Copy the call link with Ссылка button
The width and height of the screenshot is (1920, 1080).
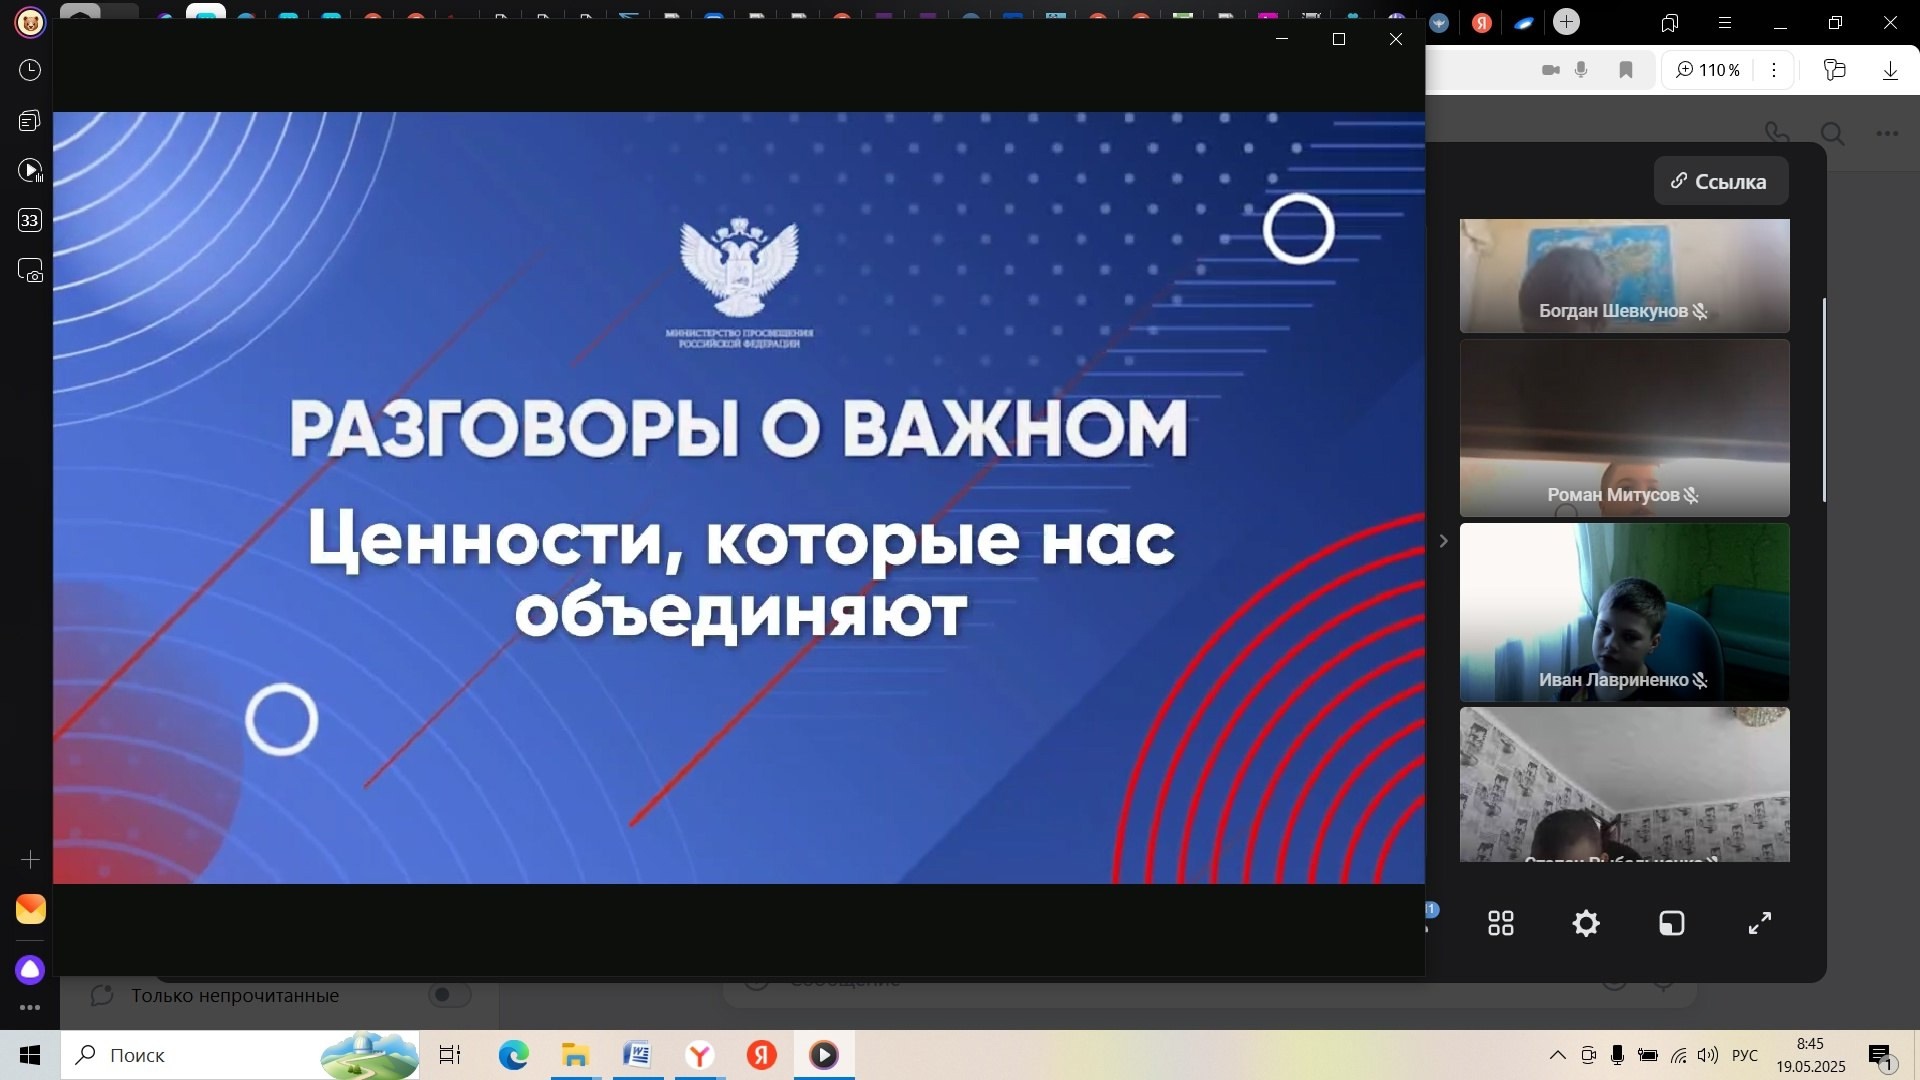click(1720, 181)
